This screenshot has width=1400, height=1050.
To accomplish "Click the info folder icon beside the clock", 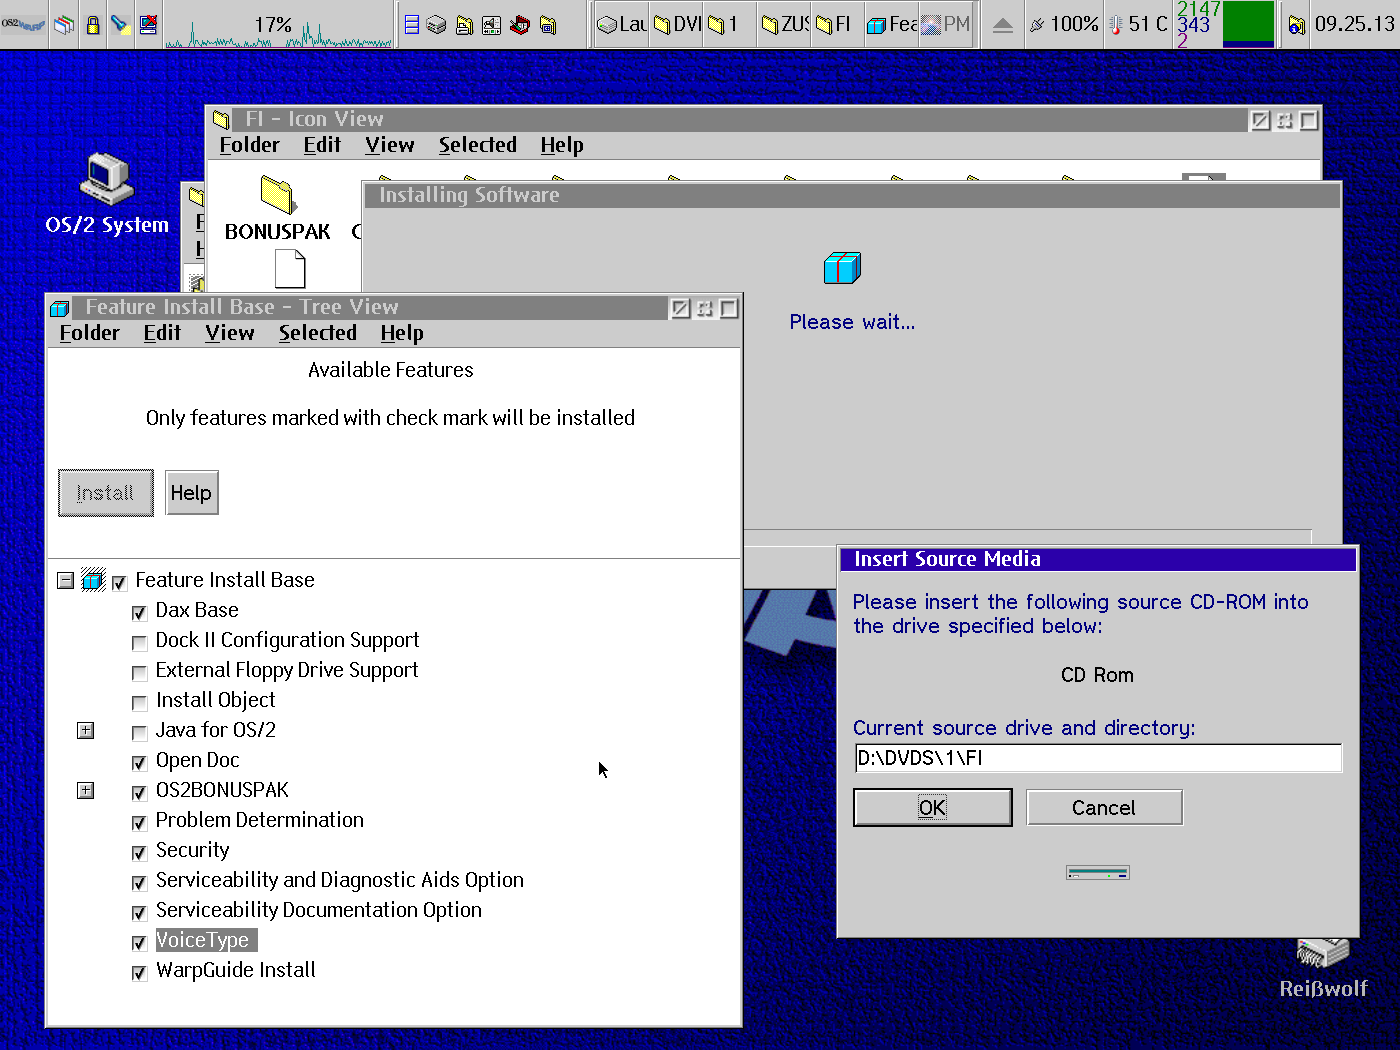I will [1296, 25].
